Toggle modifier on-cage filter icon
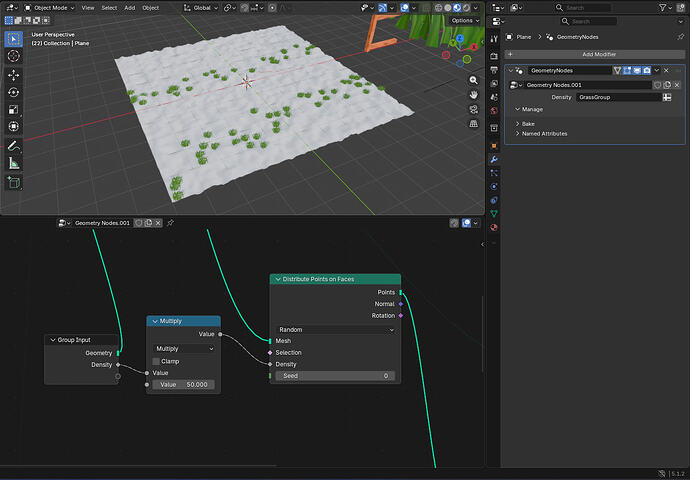The image size is (690, 480). [x=617, y=70]
